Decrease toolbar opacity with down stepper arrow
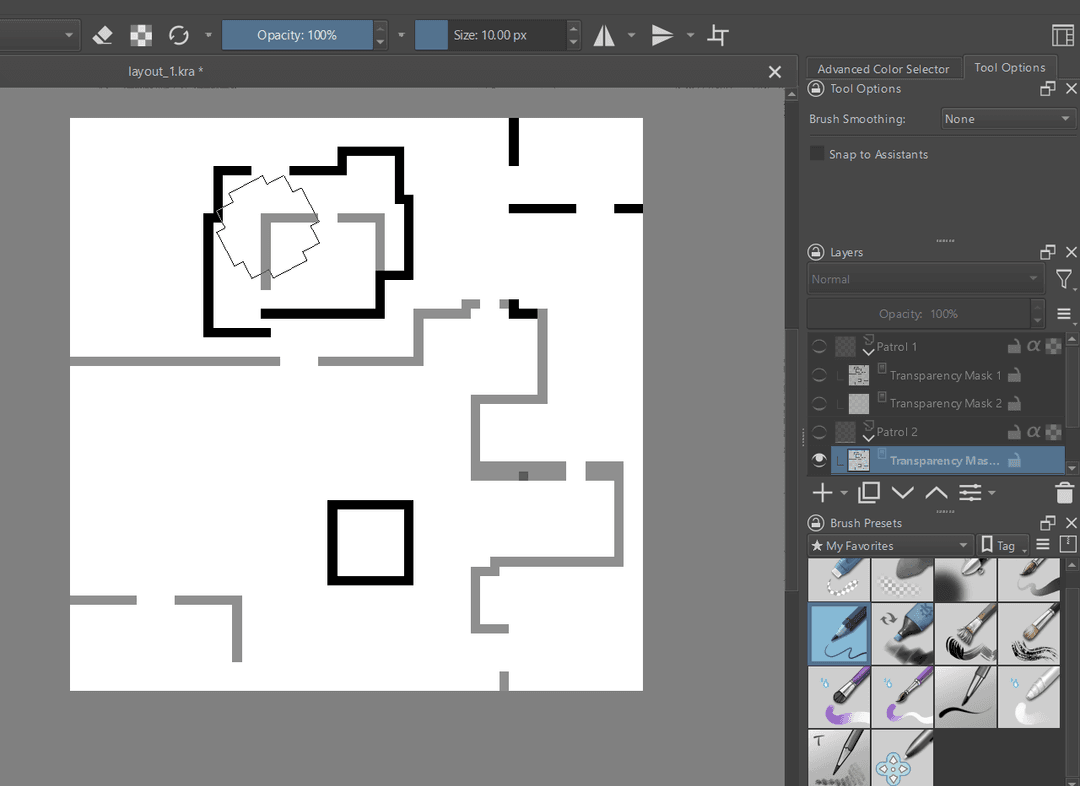Image resolution: width=1080 pixels, height=786 pixels. (x=380, y=42)
